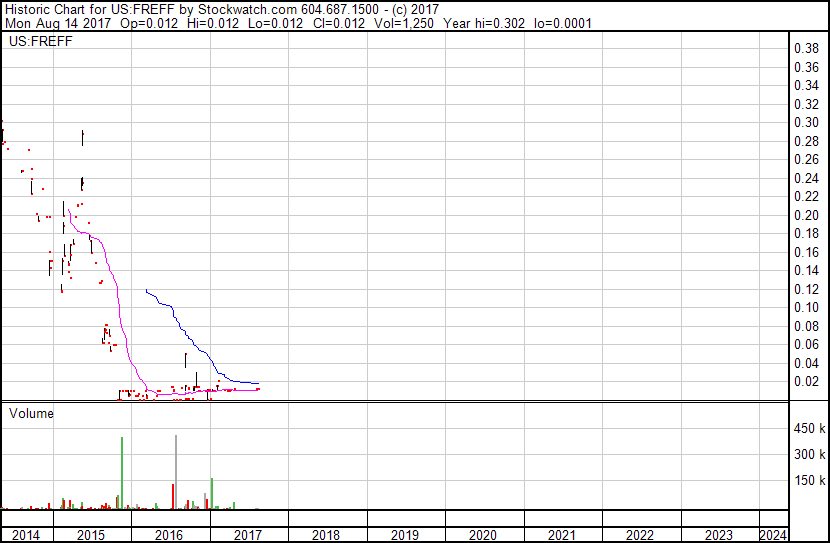Screen dimensions: 830x543
Task: Click the 604.687.1500 phone number in header
Action: pyautogui.click(x=340, y=10)
